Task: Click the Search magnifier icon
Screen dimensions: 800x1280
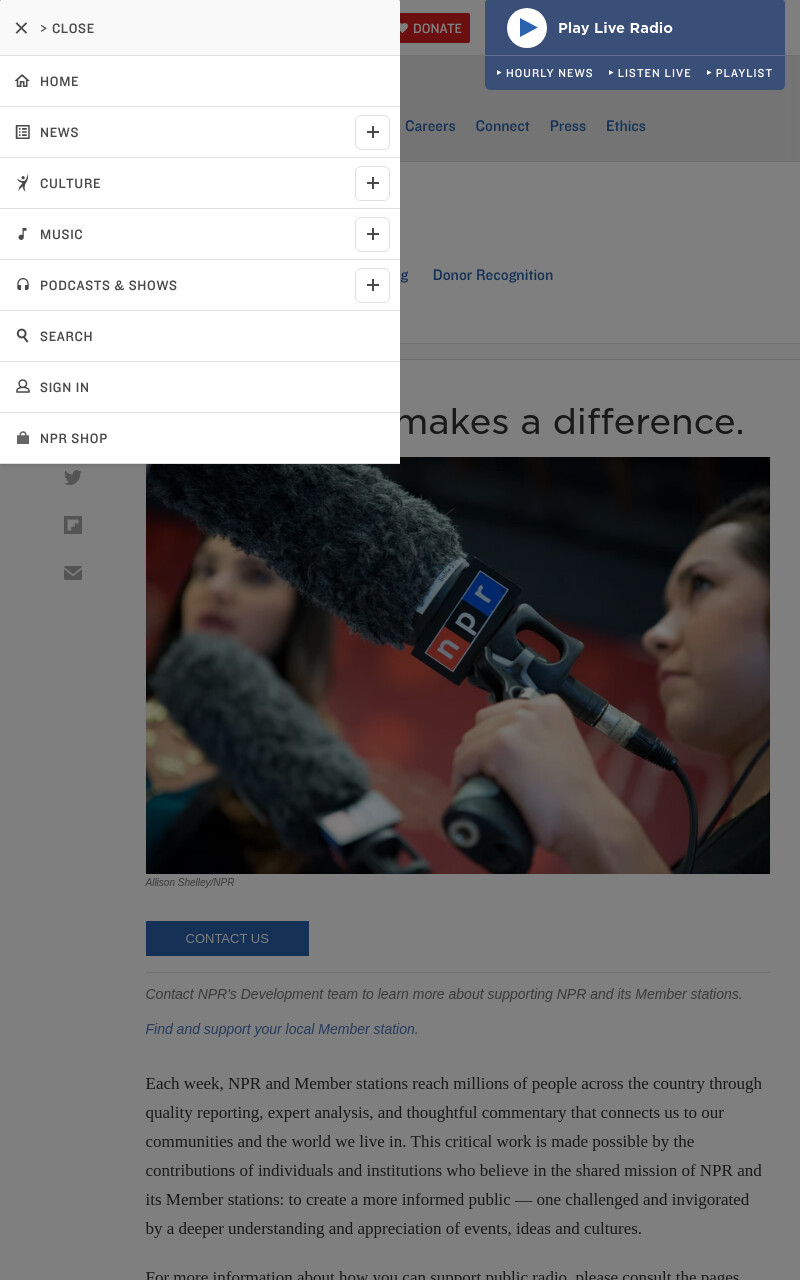Action: 22,336
